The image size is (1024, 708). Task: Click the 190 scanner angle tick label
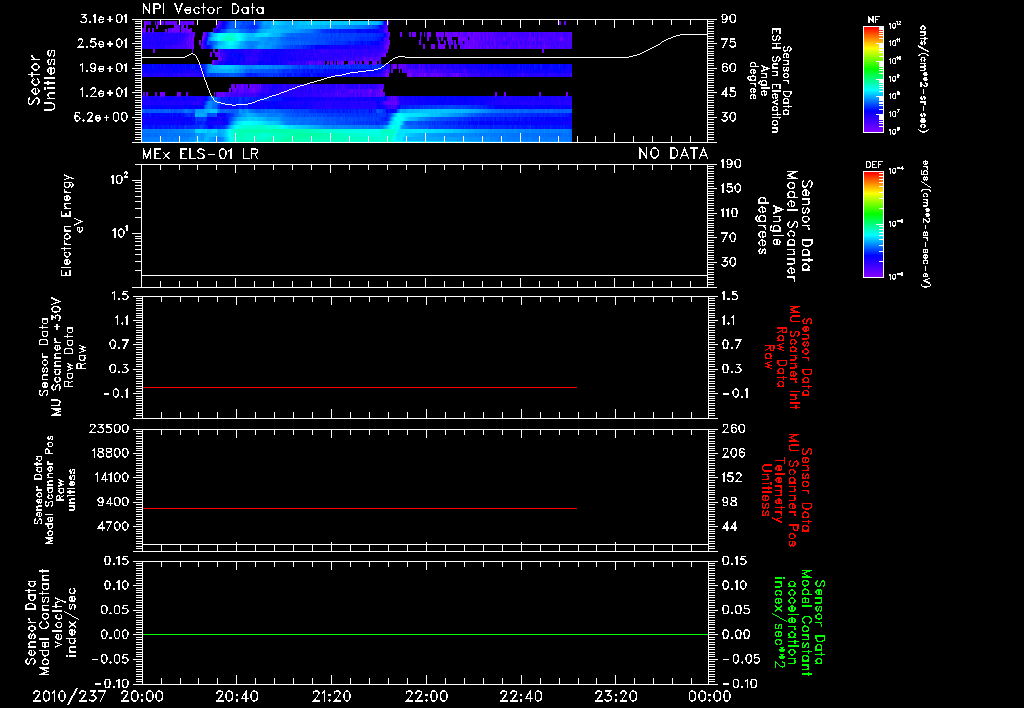click(x=731, y=163)
